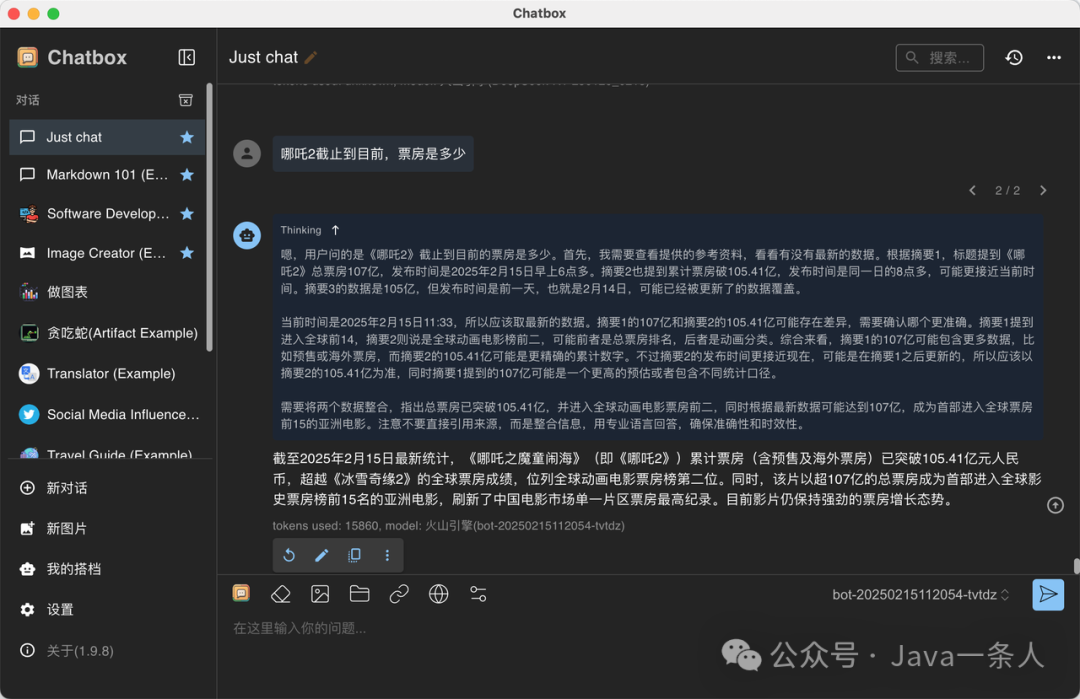Click the user avatar icon
The image size is (1080, 699).
[247, 153]
